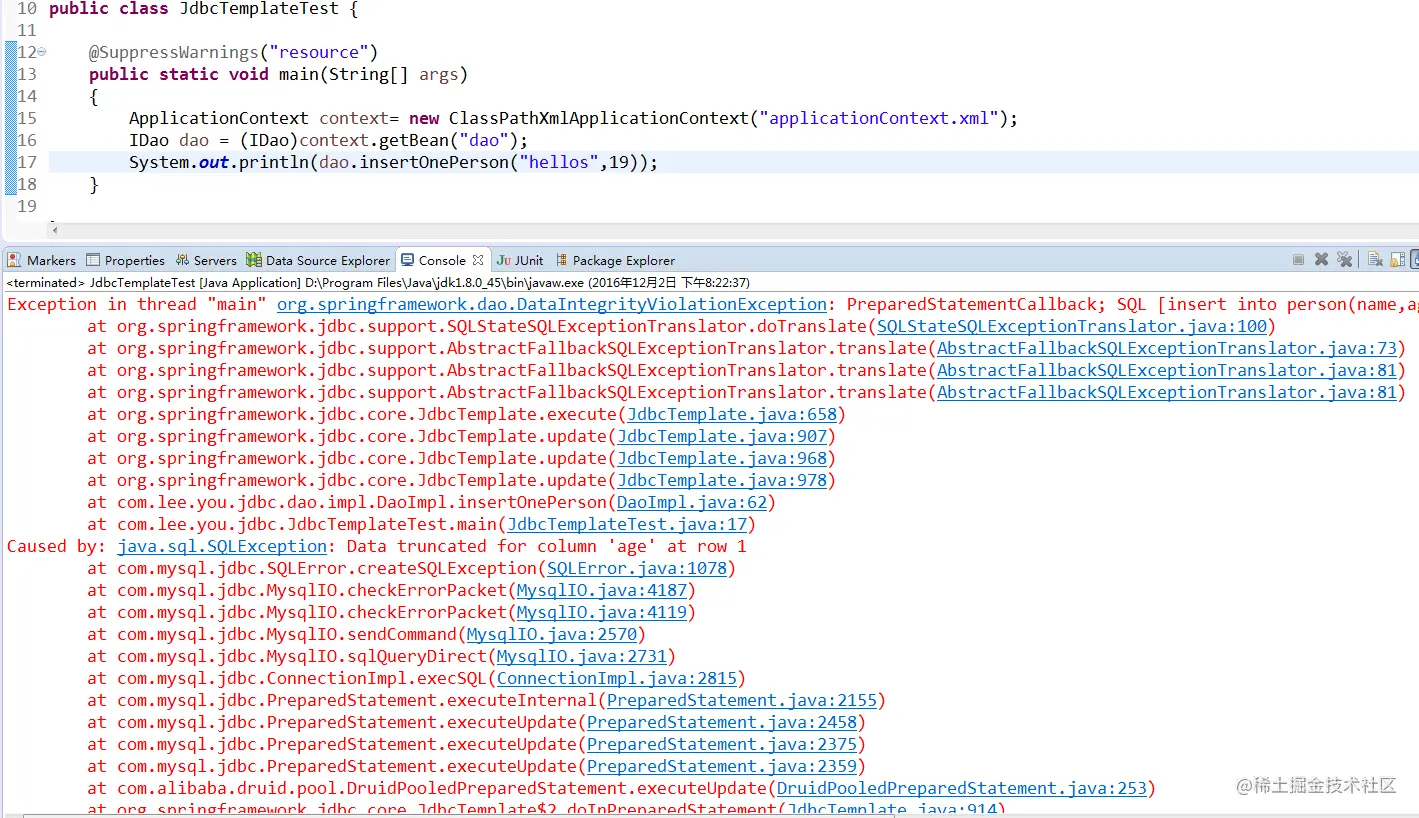Close the Console view tab
The height and width of the screenshot is (818, 1419).
click(x=478, y=259)
